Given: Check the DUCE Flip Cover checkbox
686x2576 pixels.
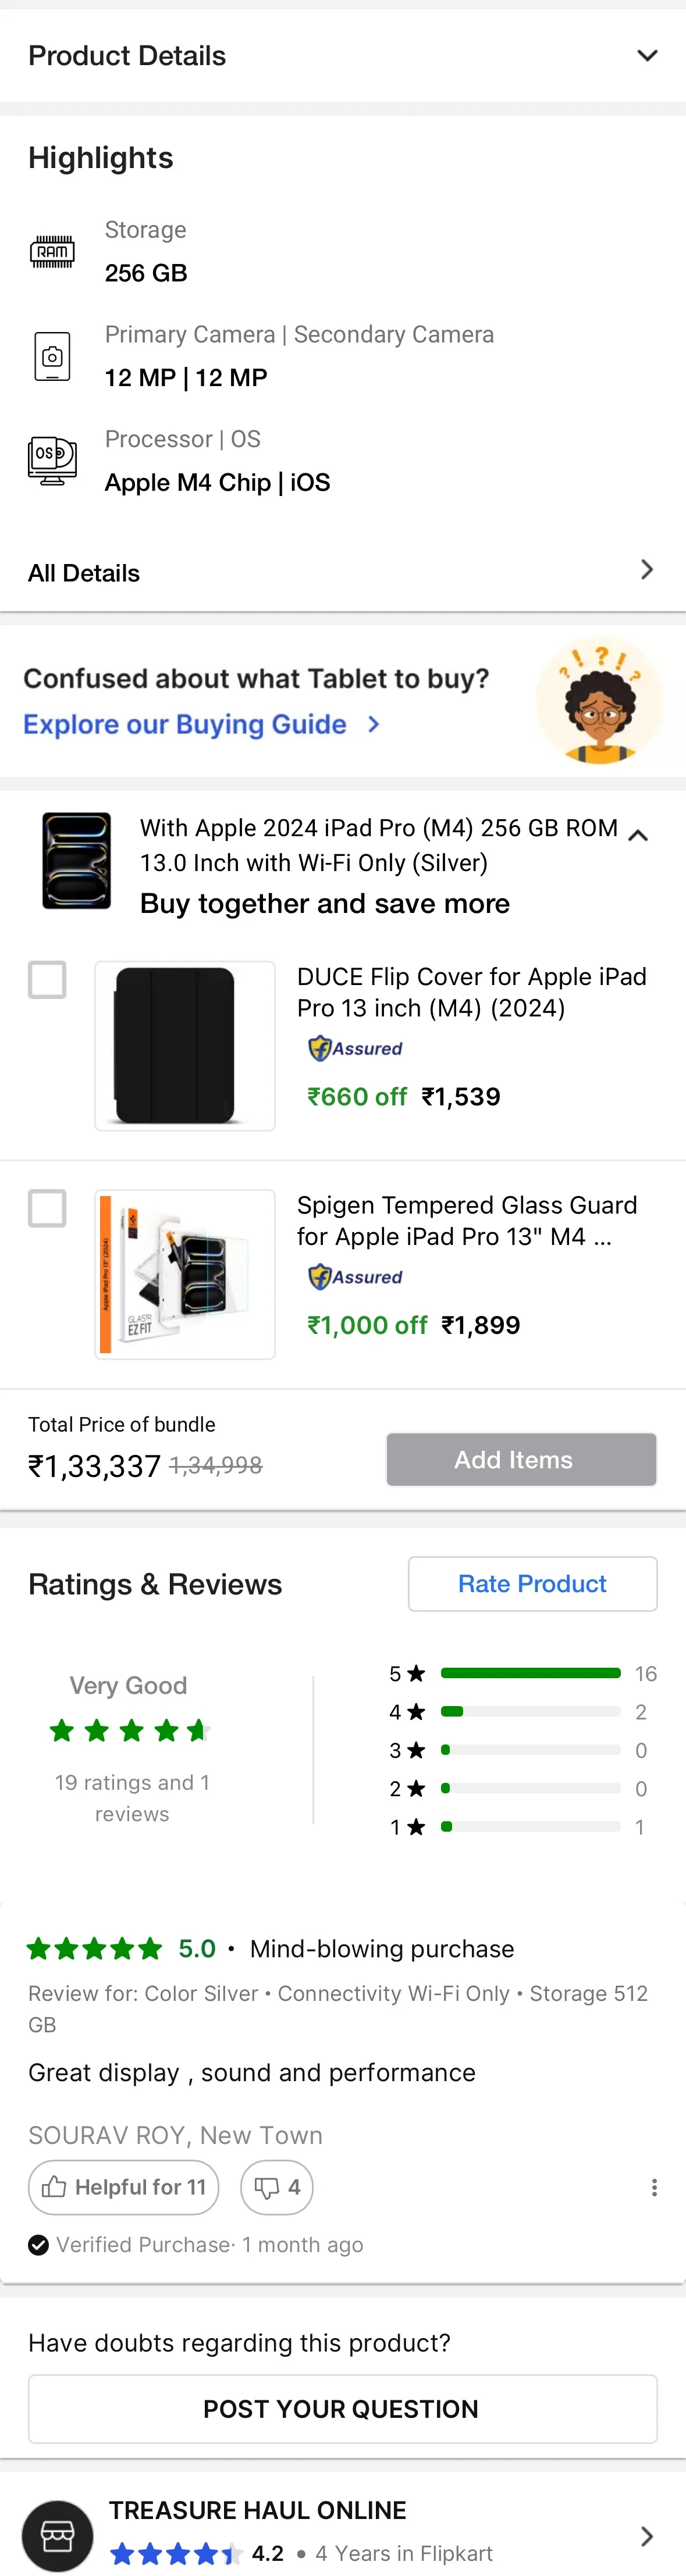Looking at the screenshot, I should (47, 979).
